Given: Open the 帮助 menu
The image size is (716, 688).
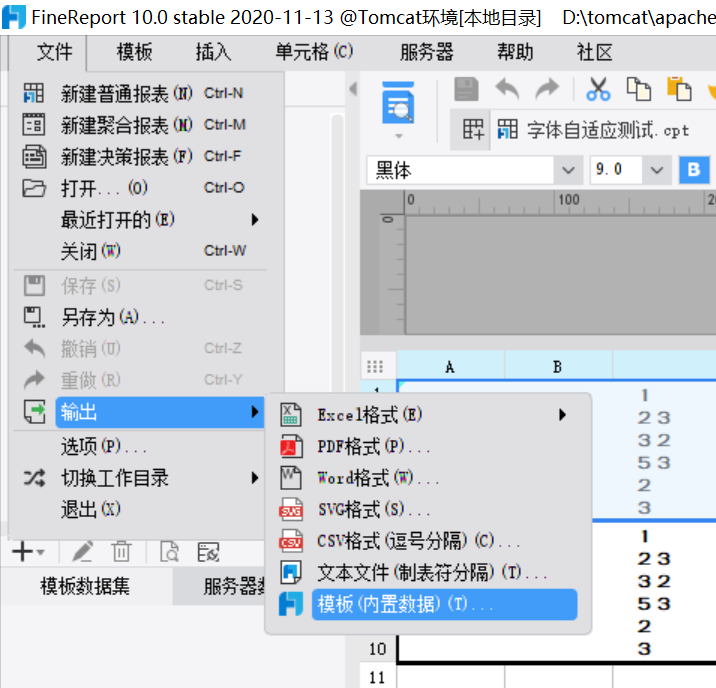Looking at the screenshot, I should click(x=515, y=52).
